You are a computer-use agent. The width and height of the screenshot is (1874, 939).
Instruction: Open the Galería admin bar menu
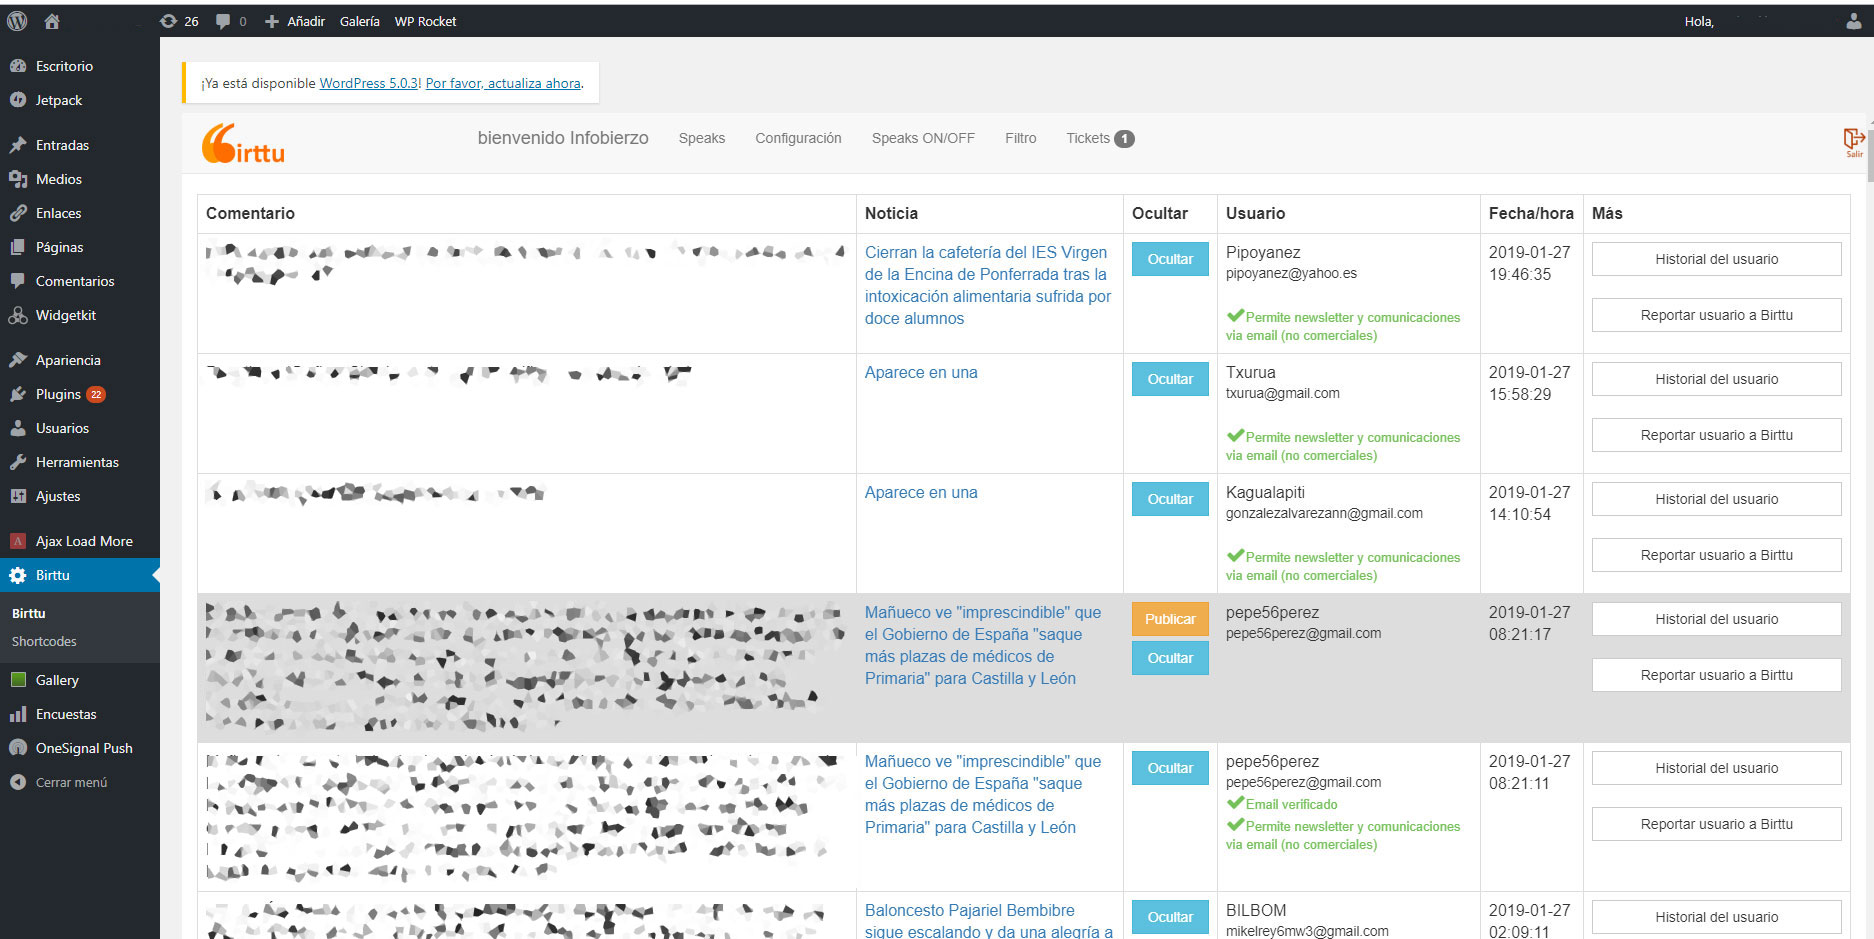[359, 21]
